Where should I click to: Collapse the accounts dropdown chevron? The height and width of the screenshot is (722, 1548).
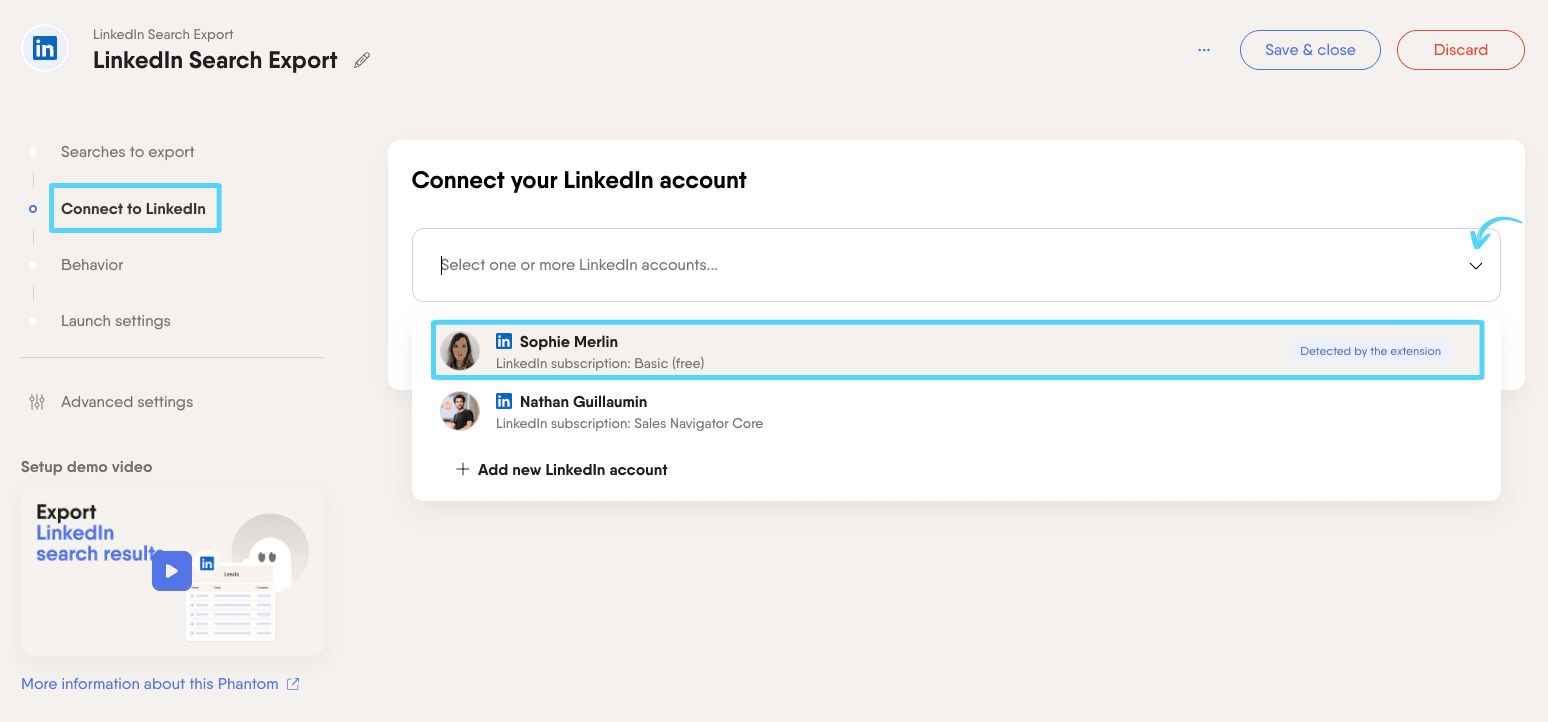click(1476, 266)
